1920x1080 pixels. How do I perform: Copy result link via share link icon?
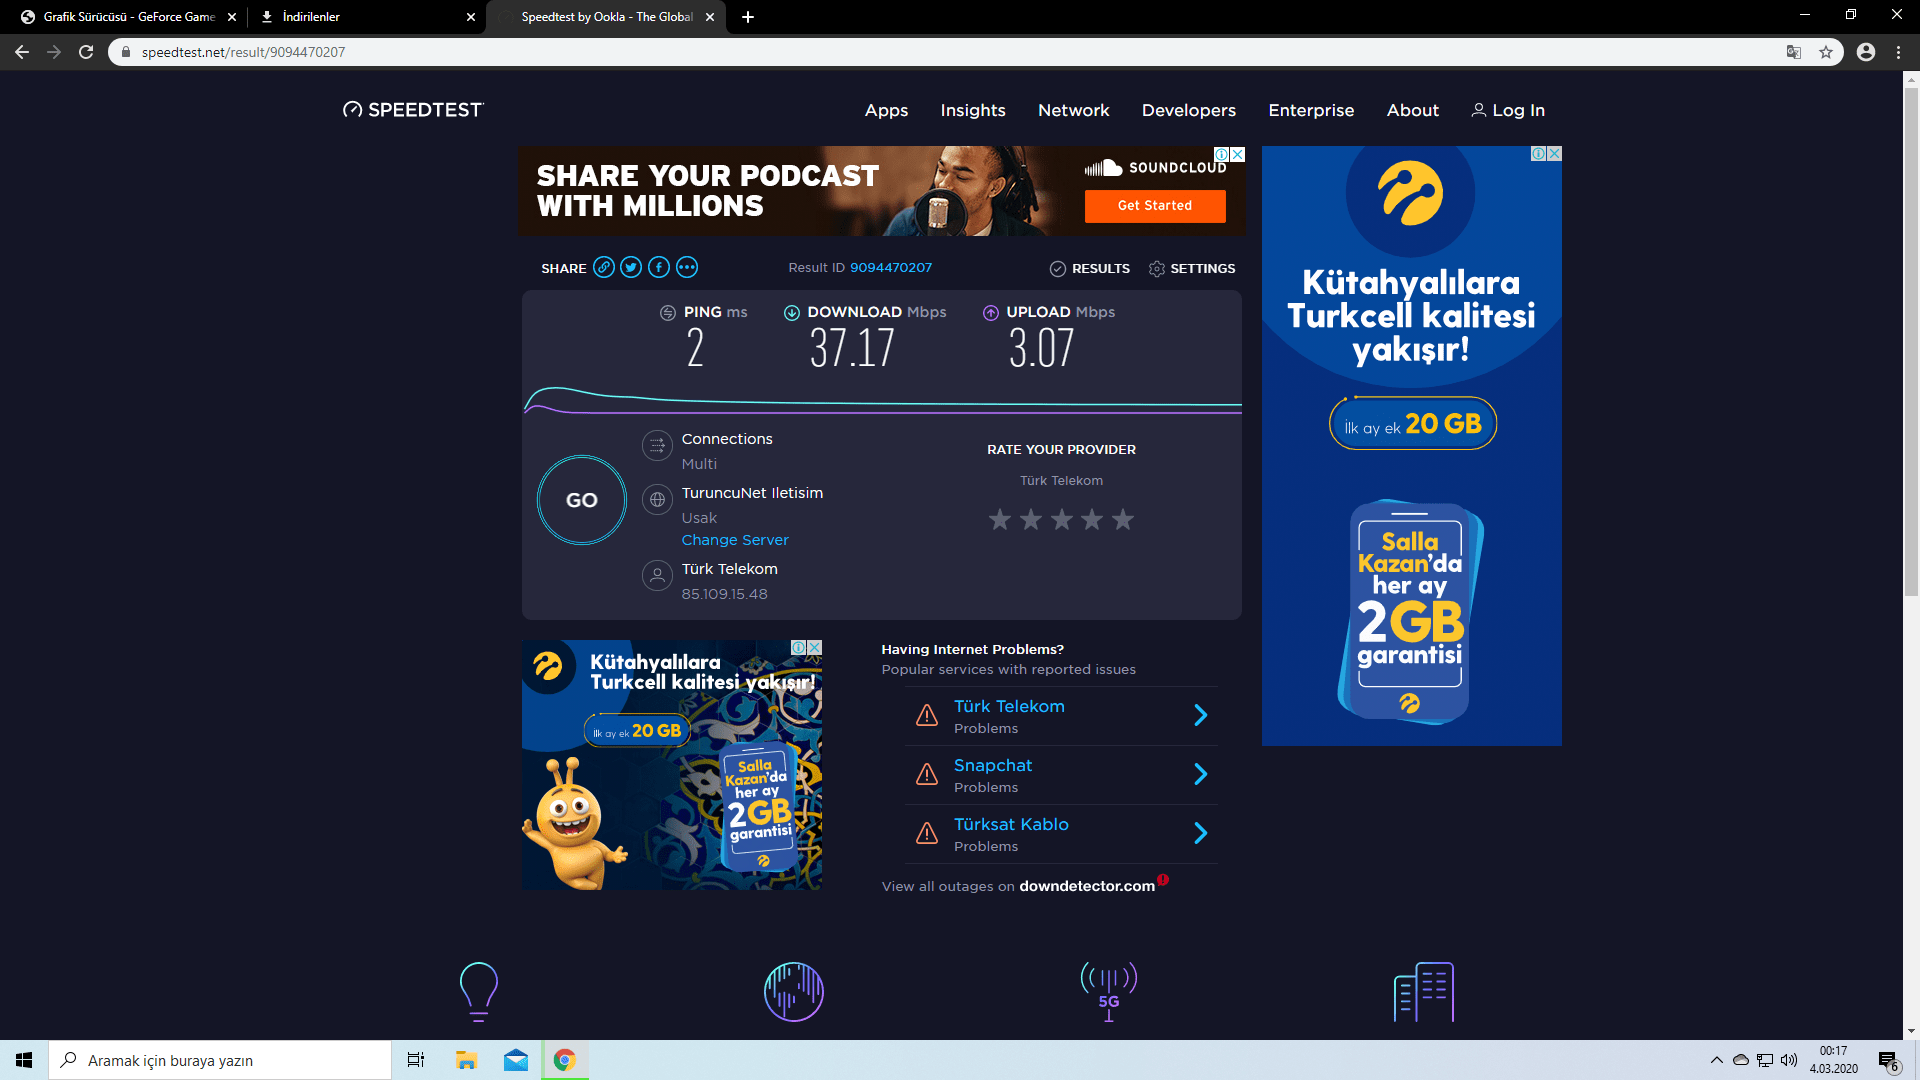pos(603,267)
